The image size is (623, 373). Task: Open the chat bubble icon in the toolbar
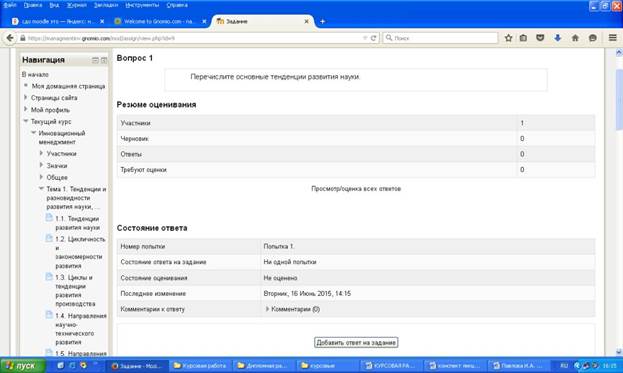(593, 38)
